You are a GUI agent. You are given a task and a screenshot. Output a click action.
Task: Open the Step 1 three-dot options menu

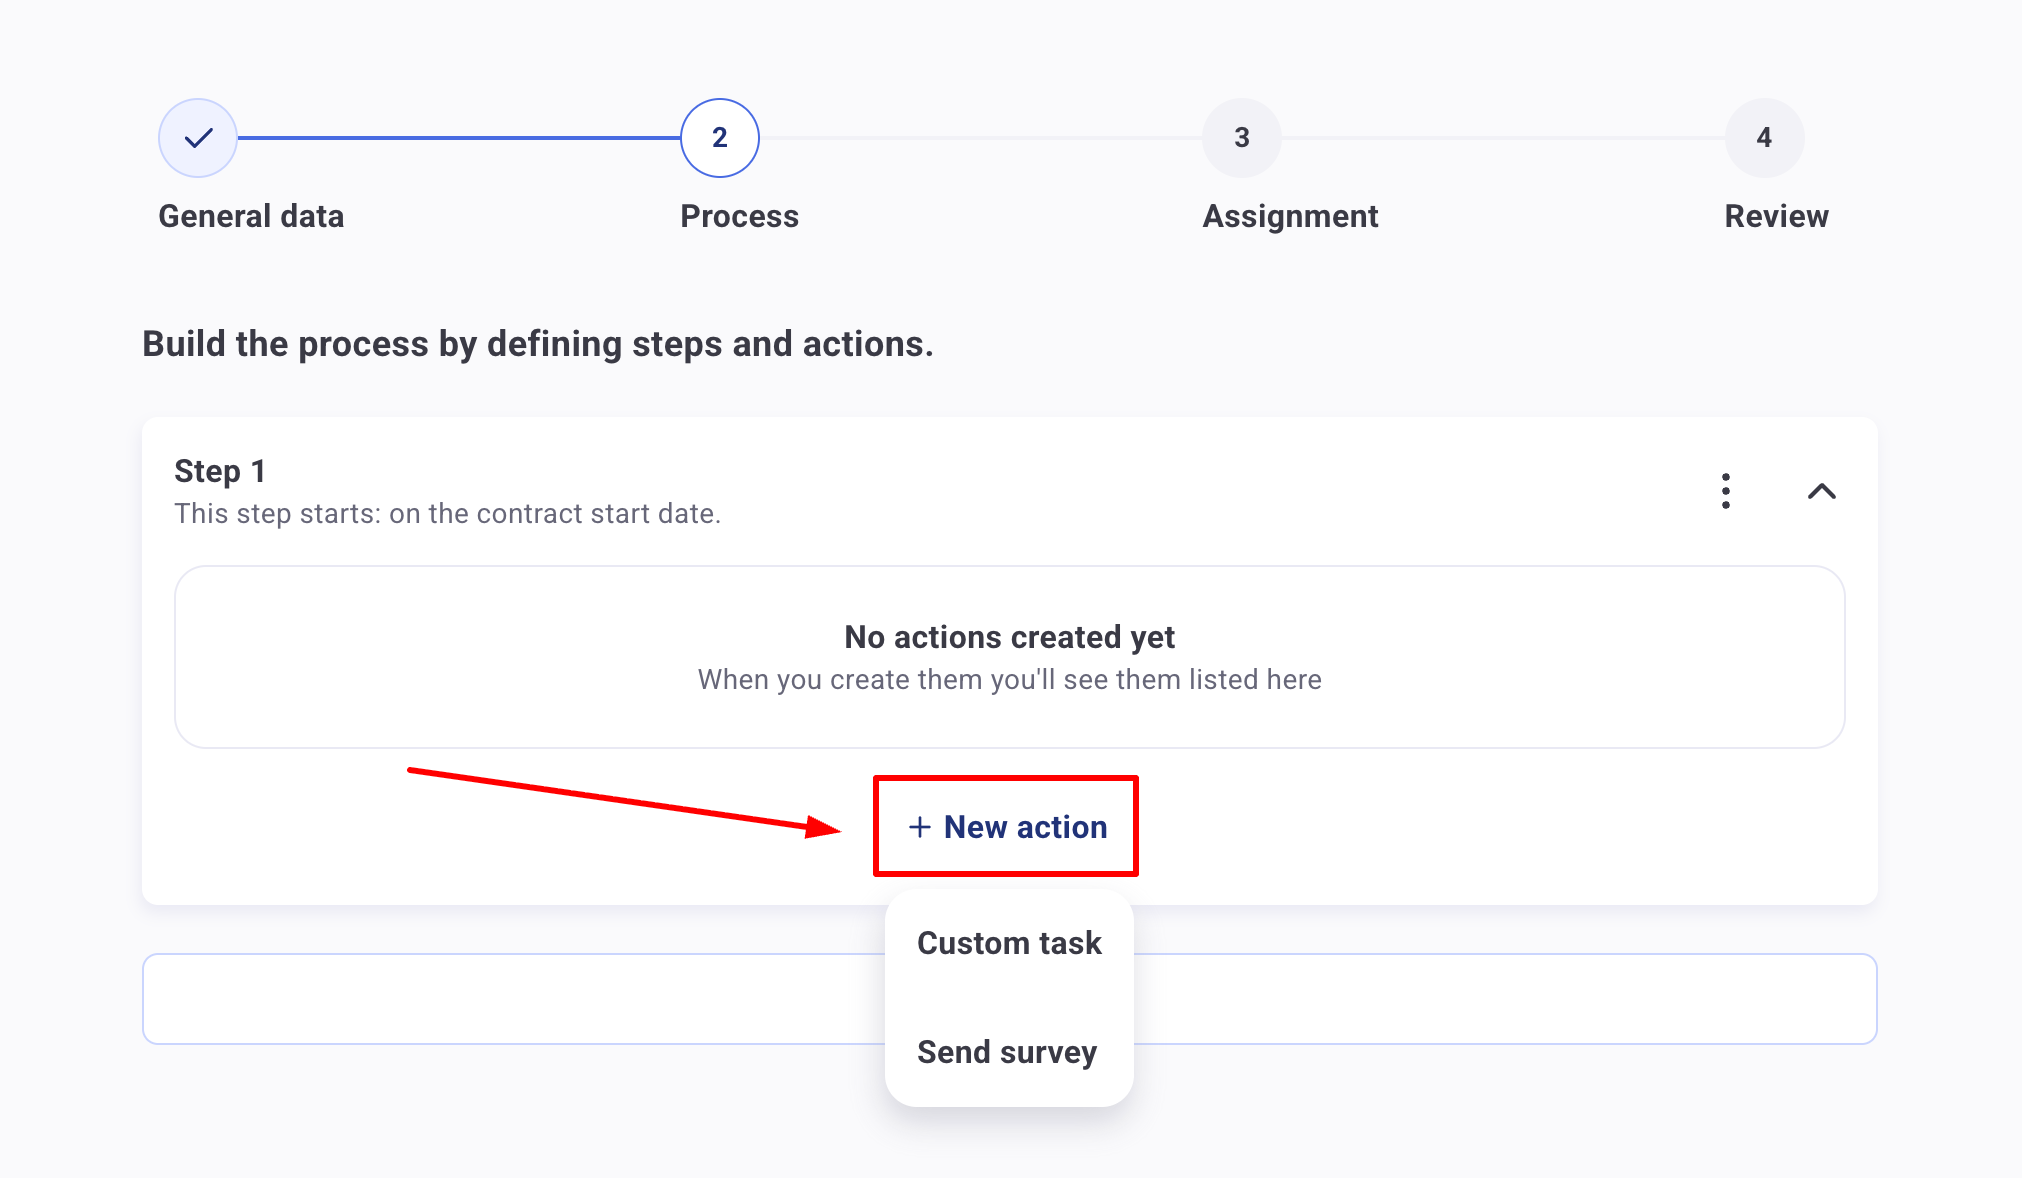coord(1726,491)
